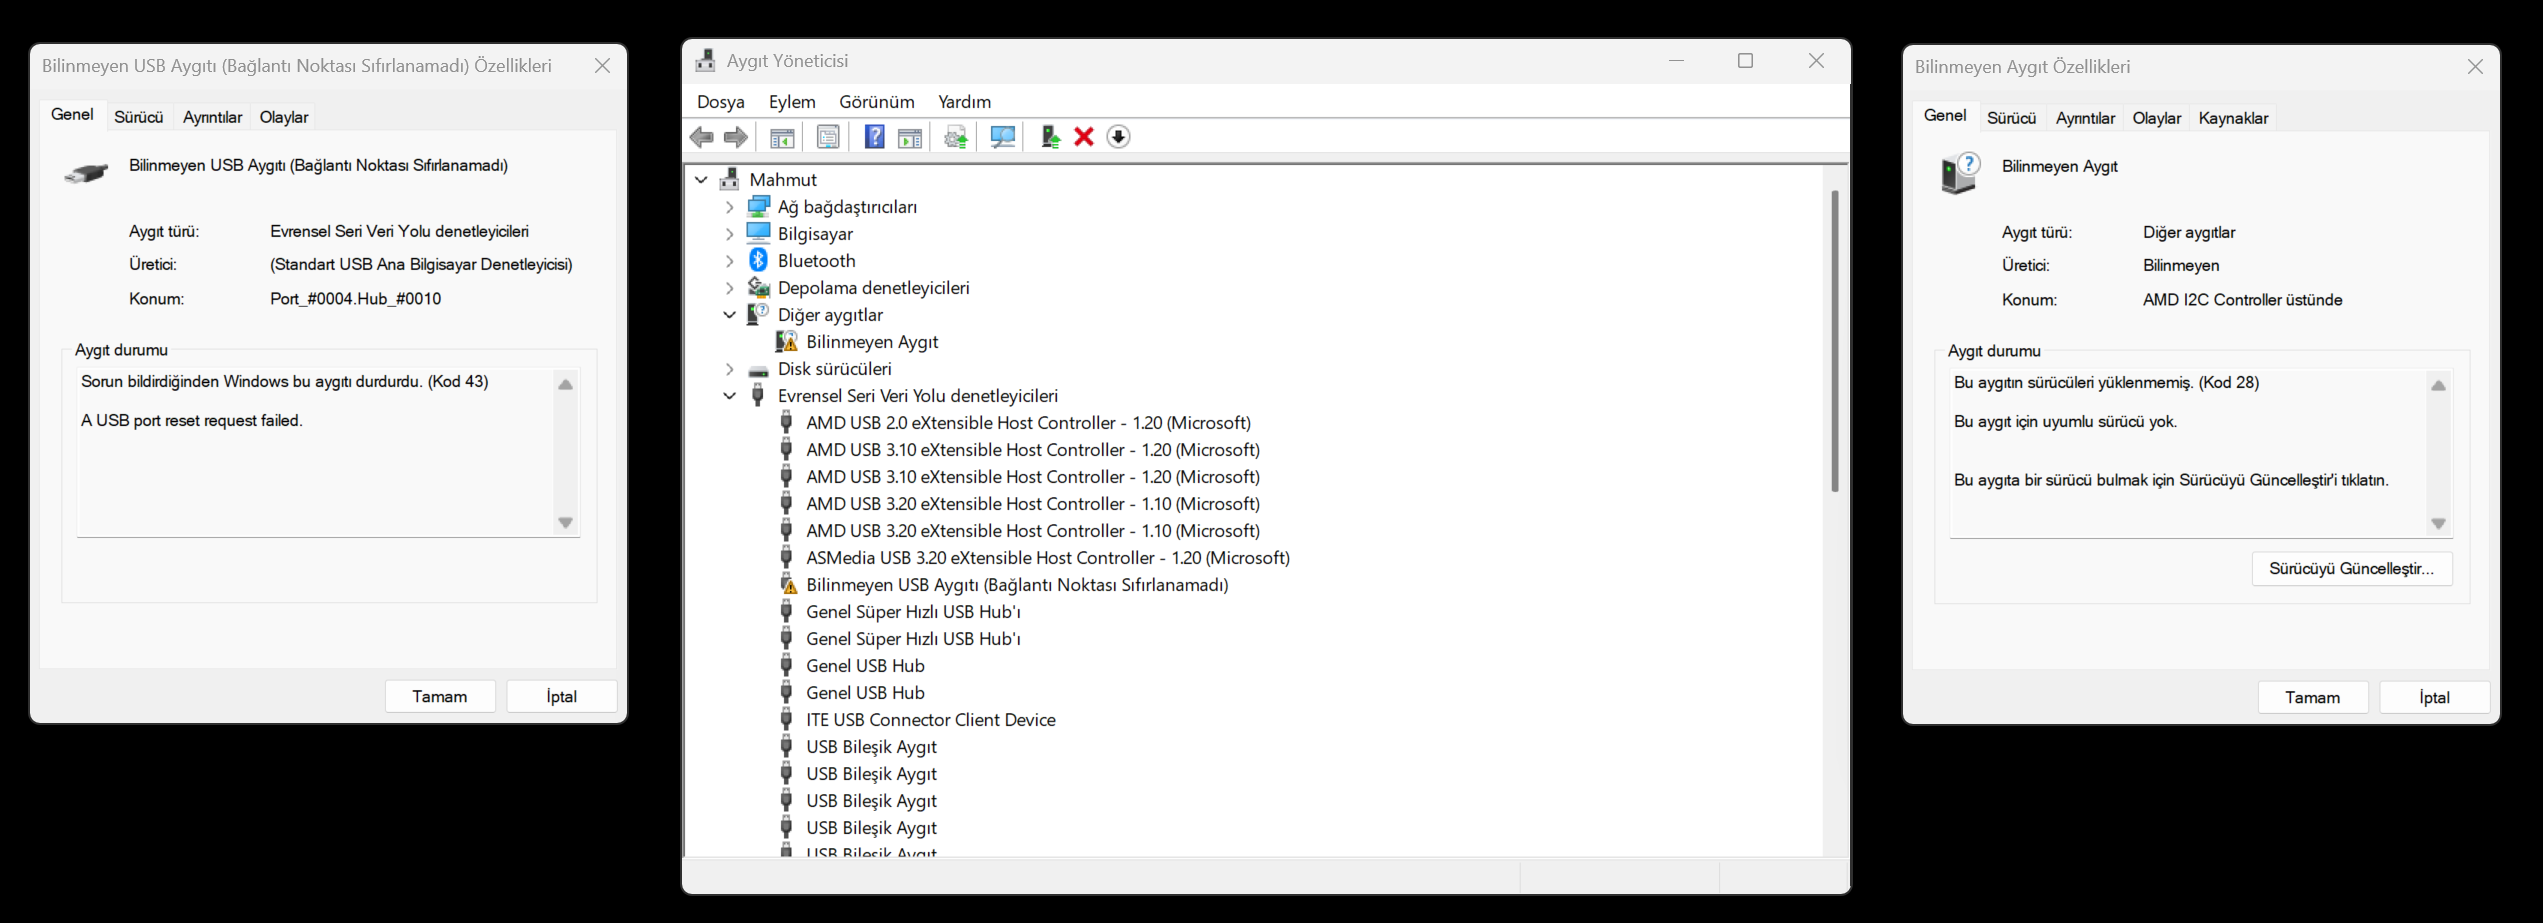The height and width of the screenshot is (923, 2543).
Task: Click İptal in Bilinmeyen Aygıt Özellikleri dialog
Action: (x=2435, y=697)
